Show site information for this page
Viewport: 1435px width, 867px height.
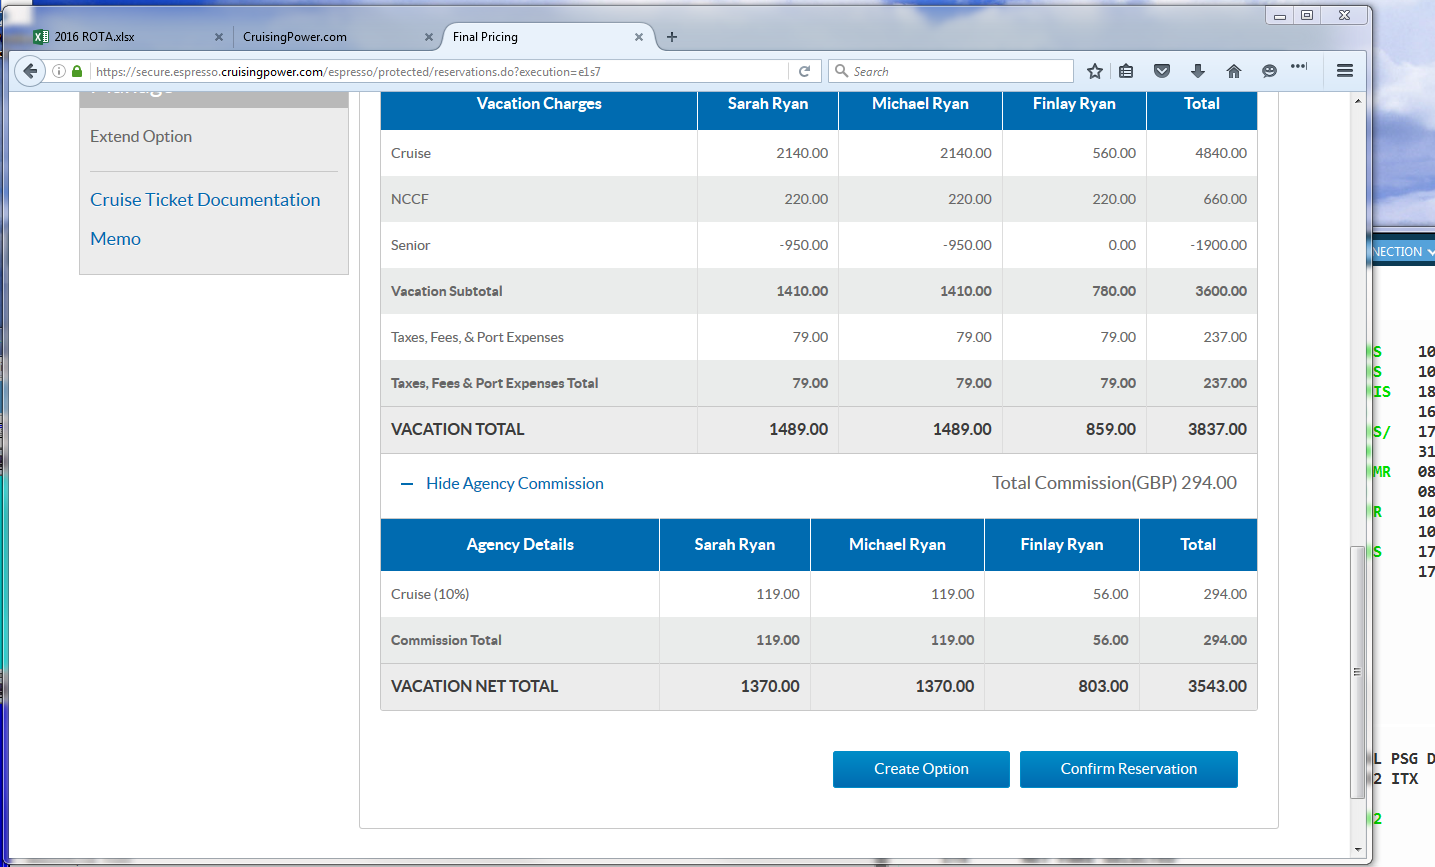tap(59, 71)
